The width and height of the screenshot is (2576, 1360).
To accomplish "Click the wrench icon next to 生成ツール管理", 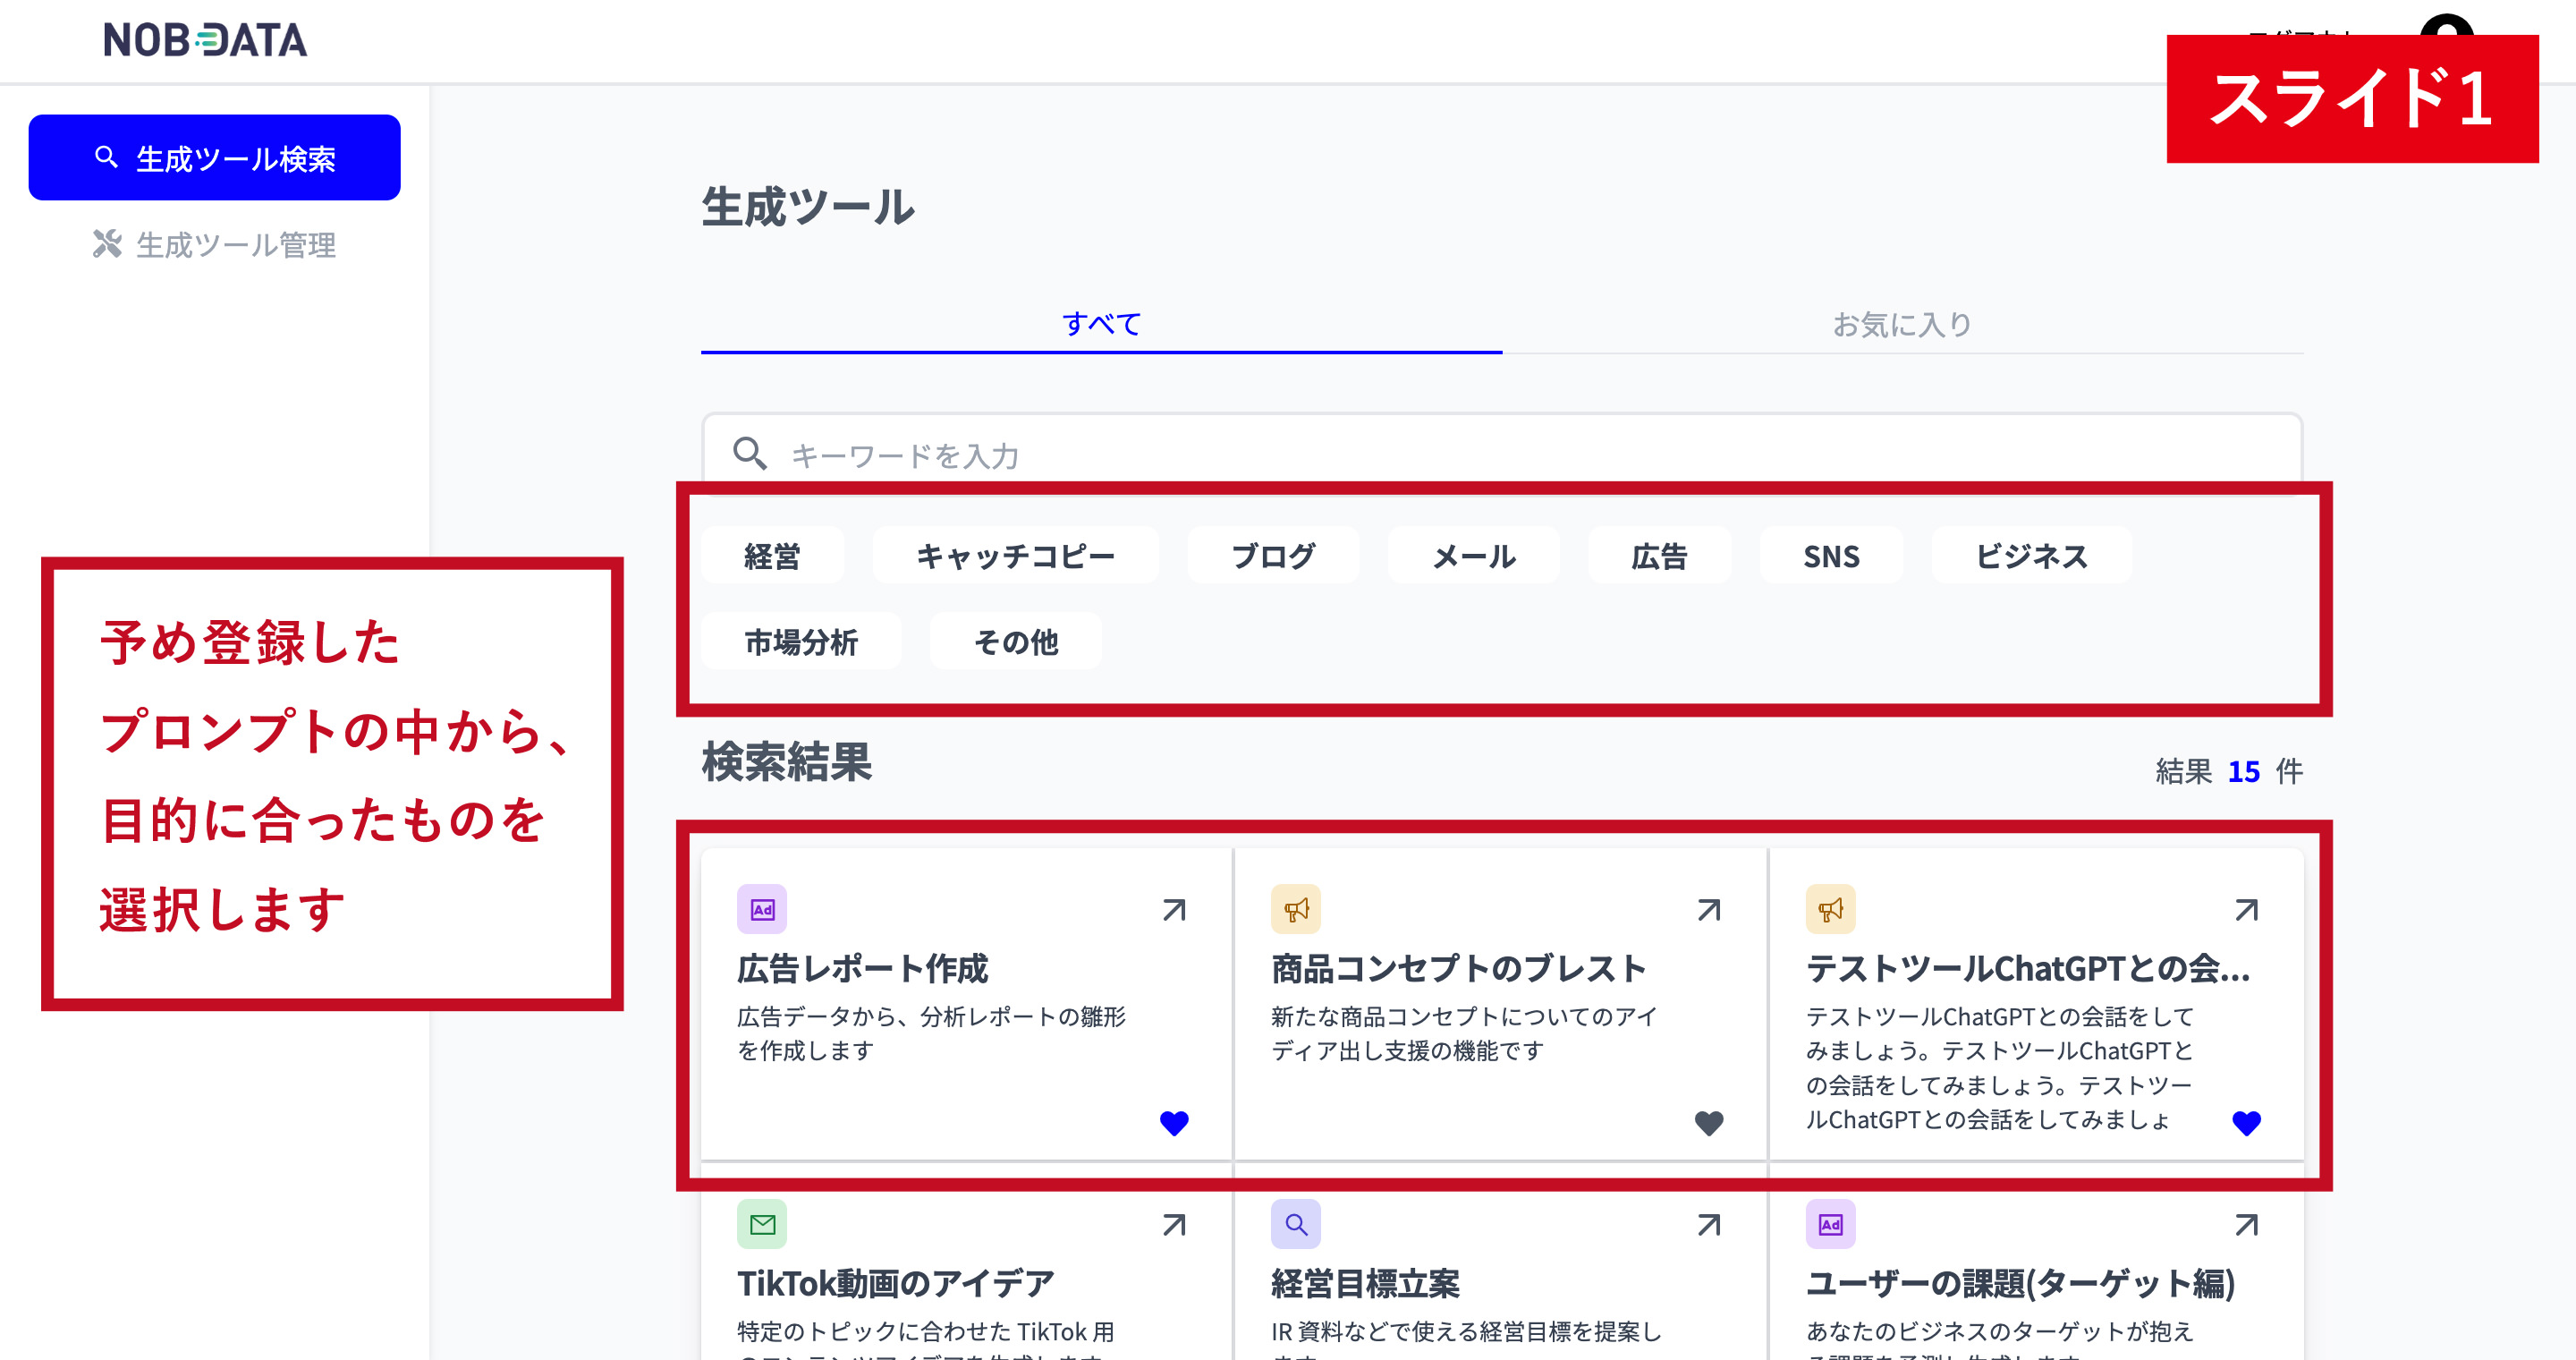I will [x=107, y=245].
